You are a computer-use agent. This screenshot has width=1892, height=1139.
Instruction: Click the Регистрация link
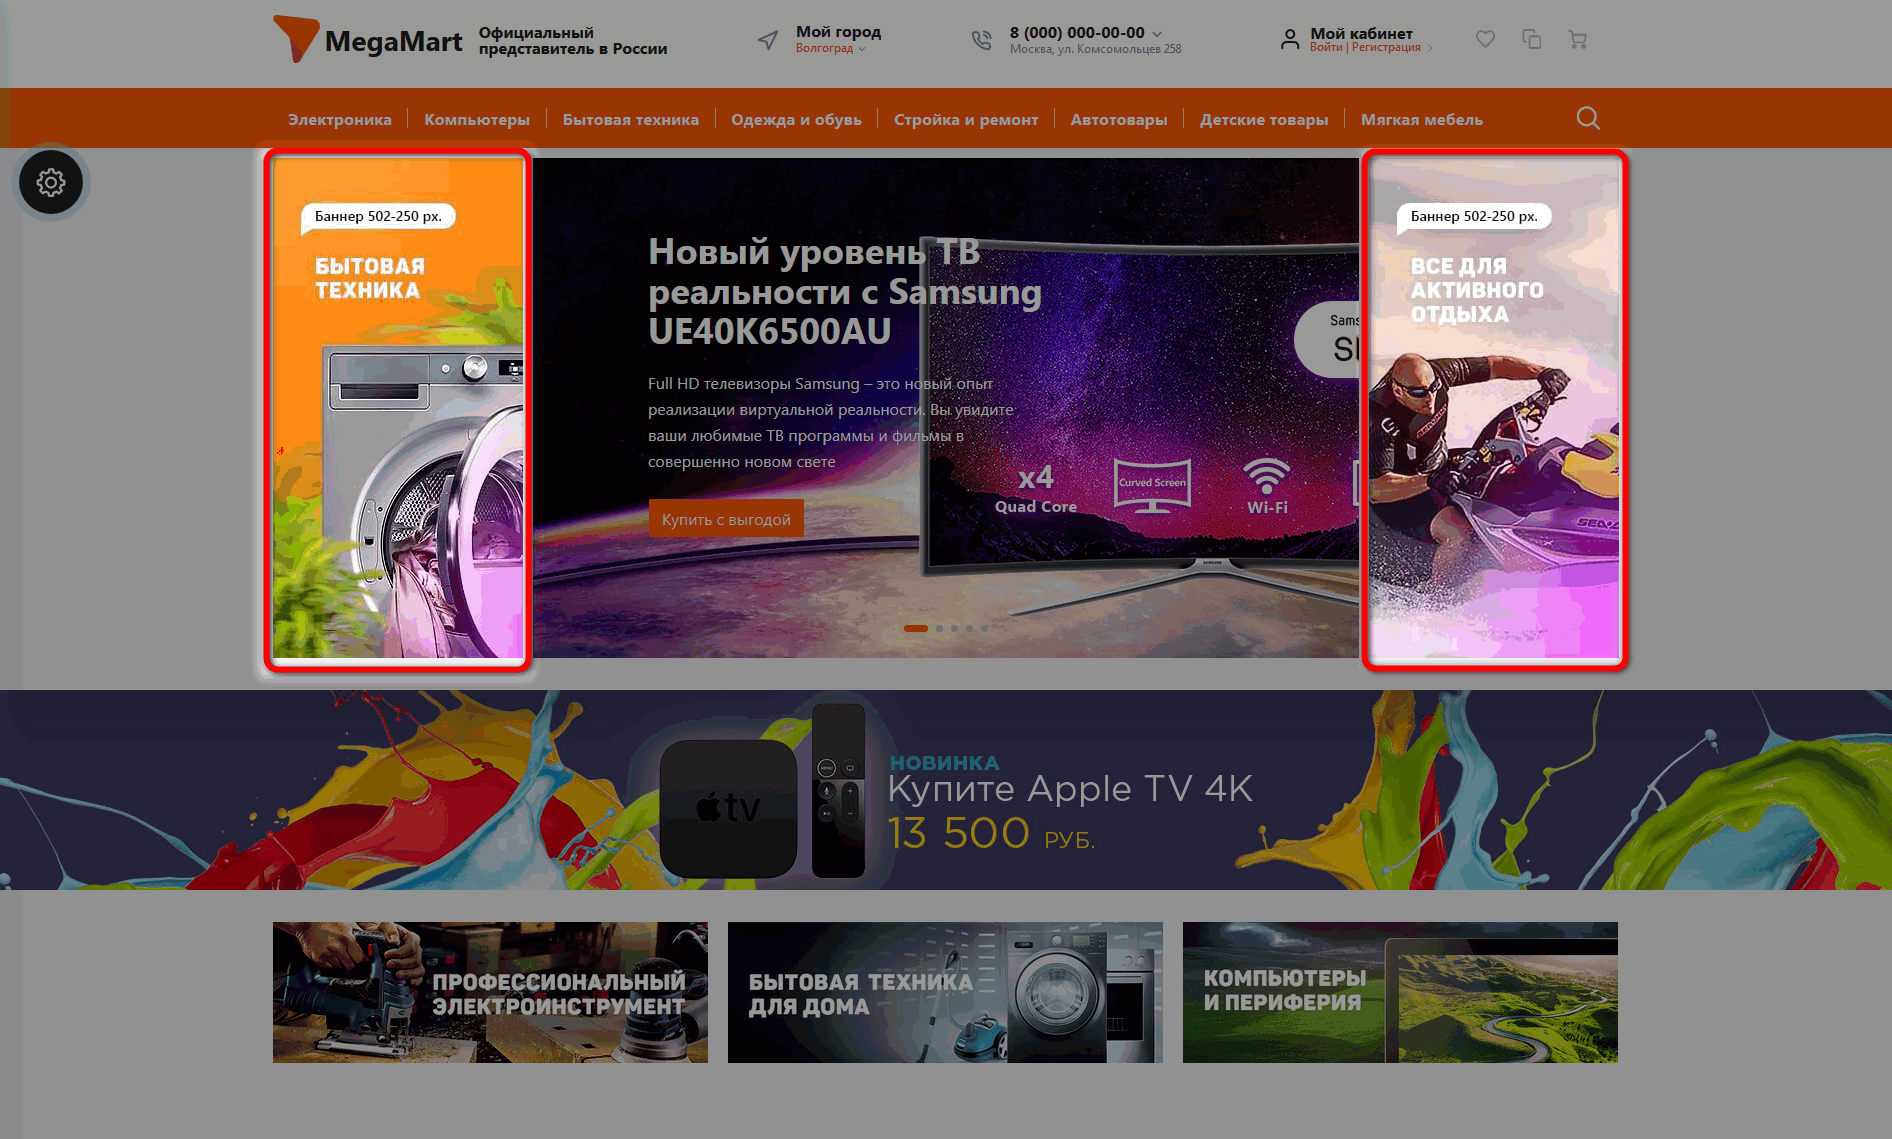[1386, 47]
